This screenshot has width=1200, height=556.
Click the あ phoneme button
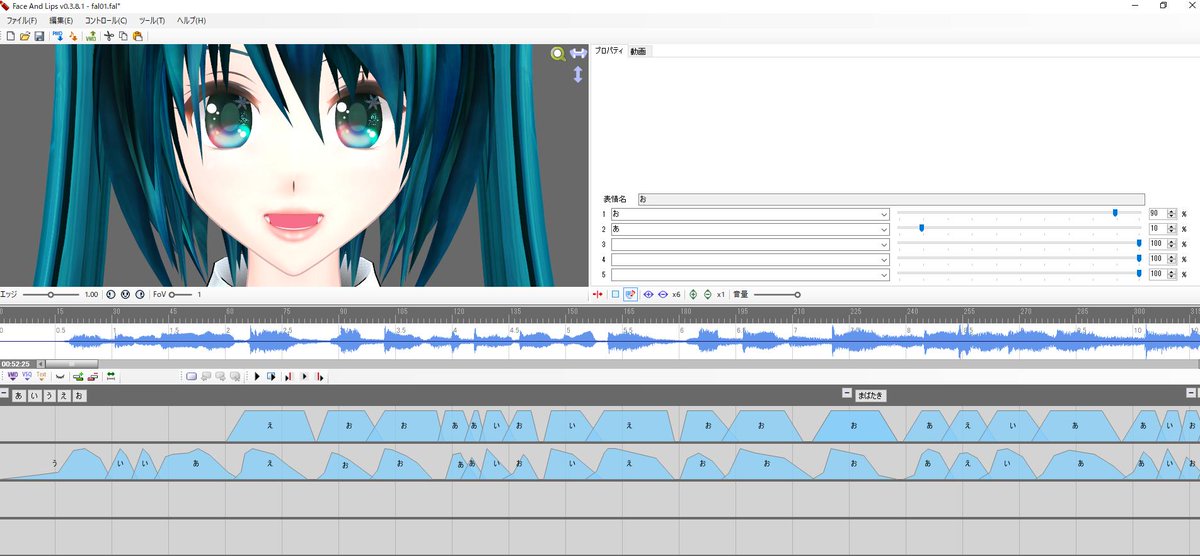tap(19, 396)
